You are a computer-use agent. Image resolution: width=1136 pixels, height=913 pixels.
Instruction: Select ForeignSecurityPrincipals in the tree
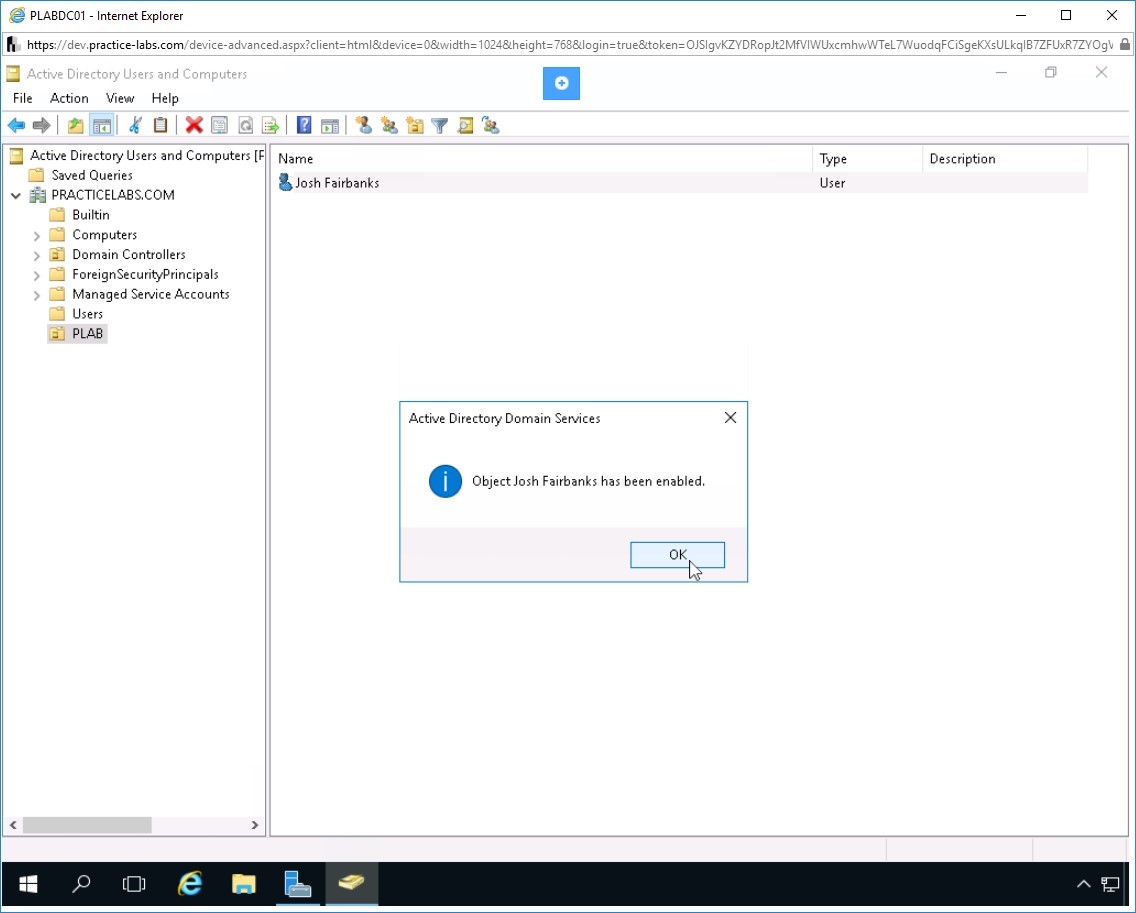[x=145, y=274]
